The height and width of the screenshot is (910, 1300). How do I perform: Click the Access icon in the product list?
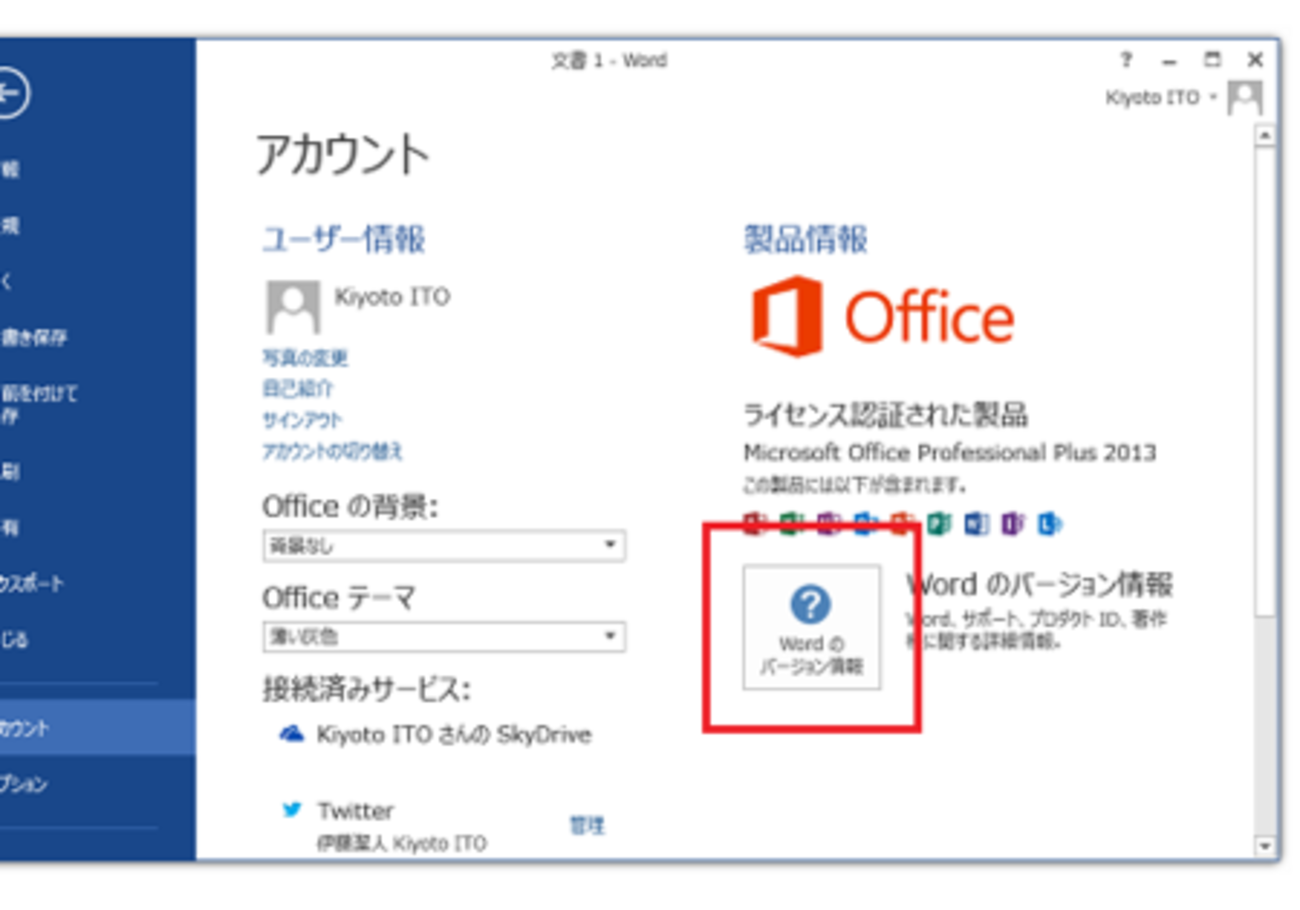[755, 523]
